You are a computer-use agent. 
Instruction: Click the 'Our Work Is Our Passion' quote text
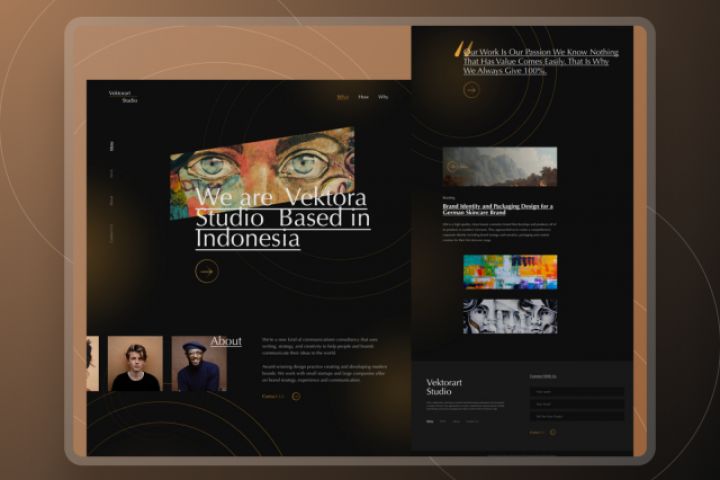click(x=540, y=61)
